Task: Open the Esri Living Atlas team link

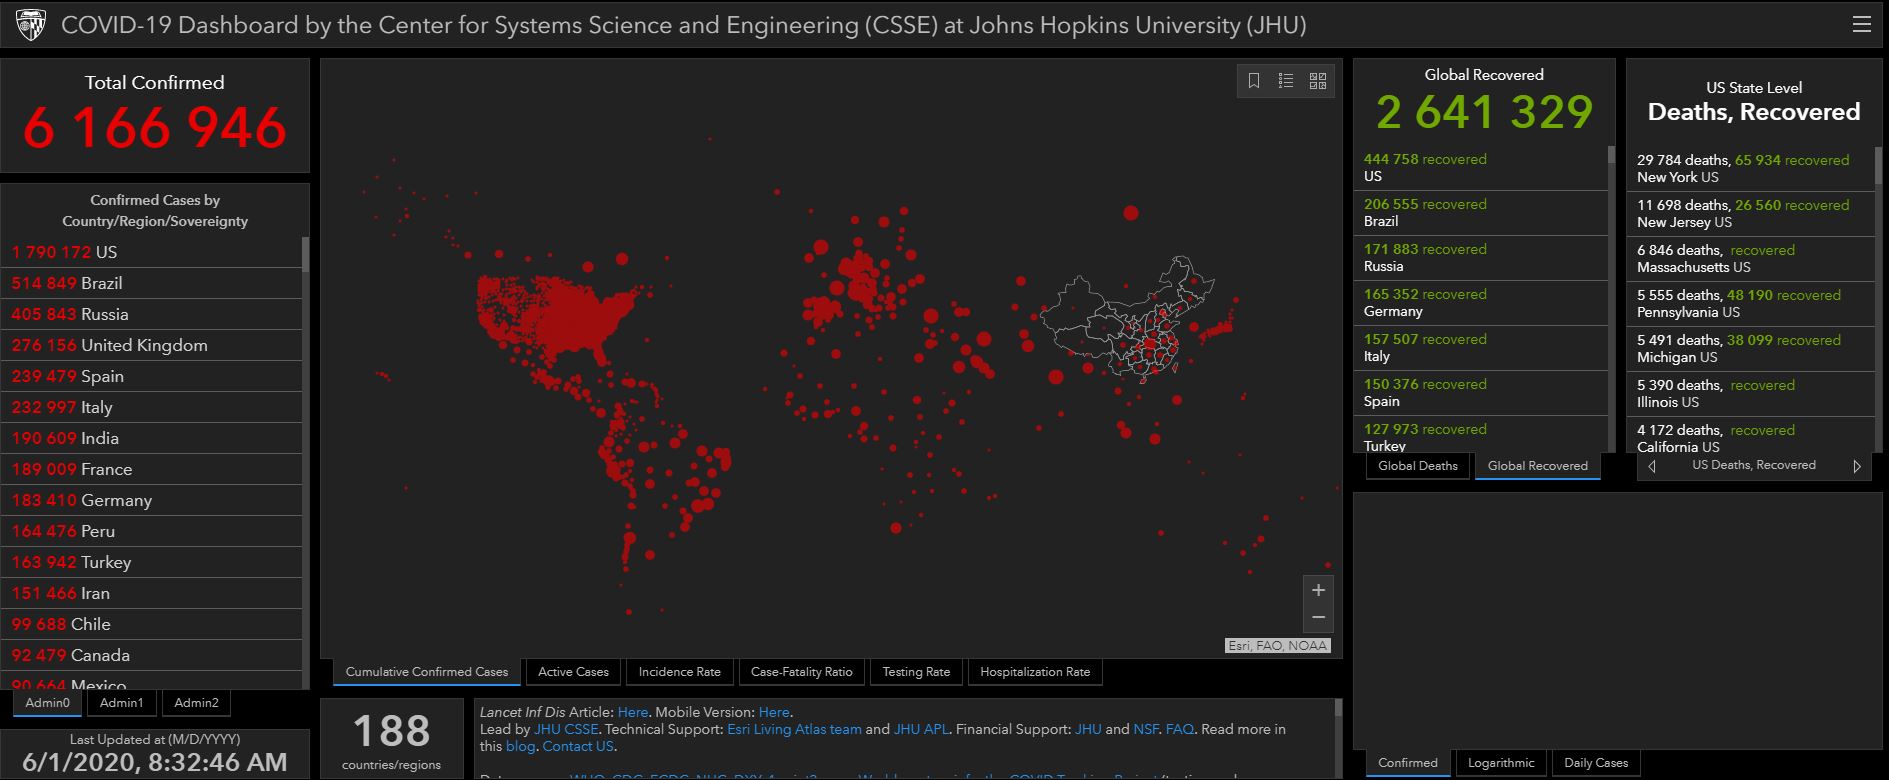Action: (794, 729)
